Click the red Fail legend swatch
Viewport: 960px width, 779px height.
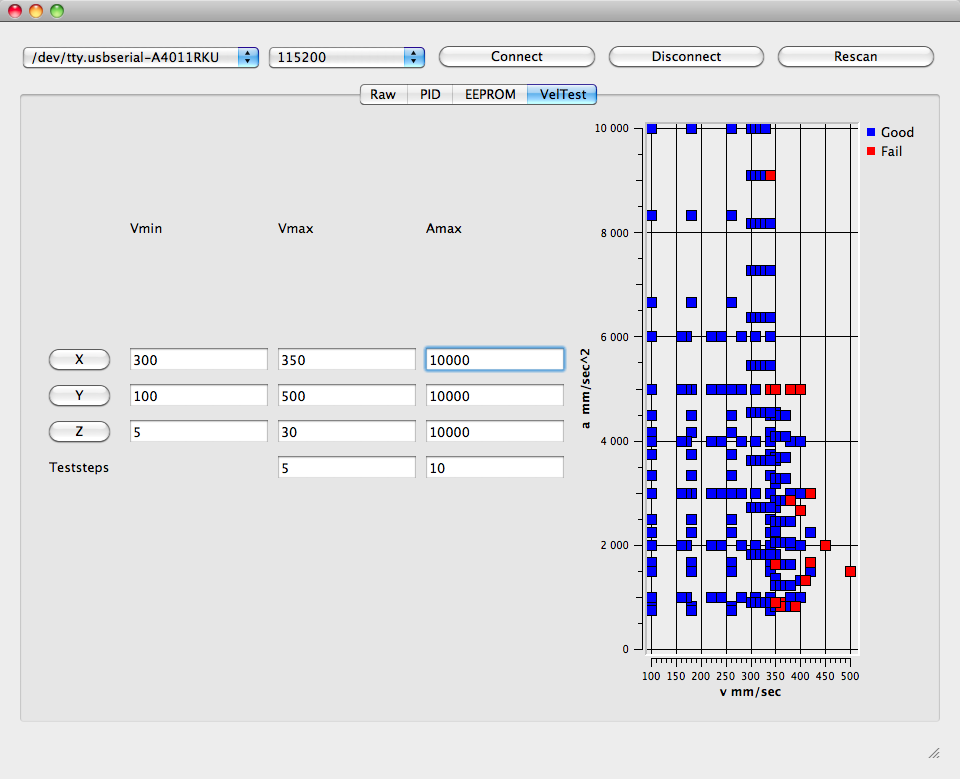coord(871,151)
